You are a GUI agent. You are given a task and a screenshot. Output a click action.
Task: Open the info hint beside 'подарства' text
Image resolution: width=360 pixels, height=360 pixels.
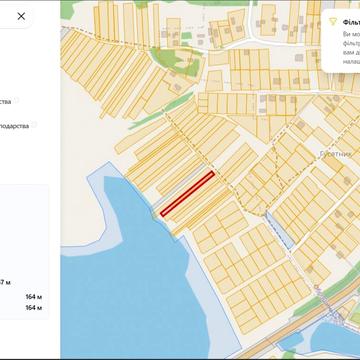33,125
